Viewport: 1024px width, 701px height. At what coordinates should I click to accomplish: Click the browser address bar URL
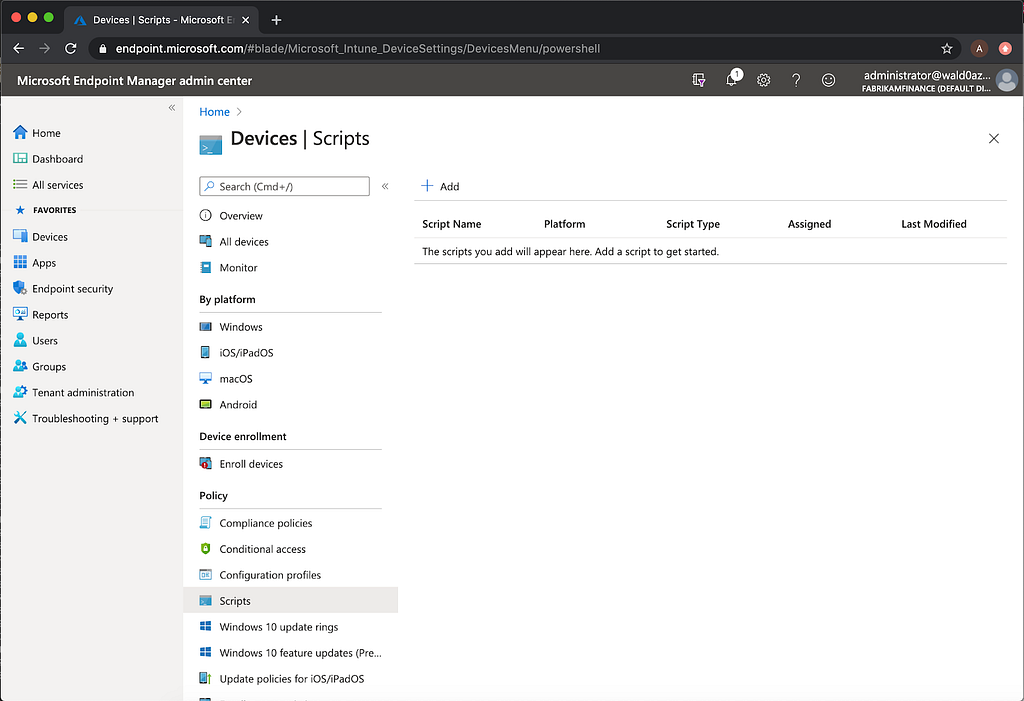tap(358, 48)
